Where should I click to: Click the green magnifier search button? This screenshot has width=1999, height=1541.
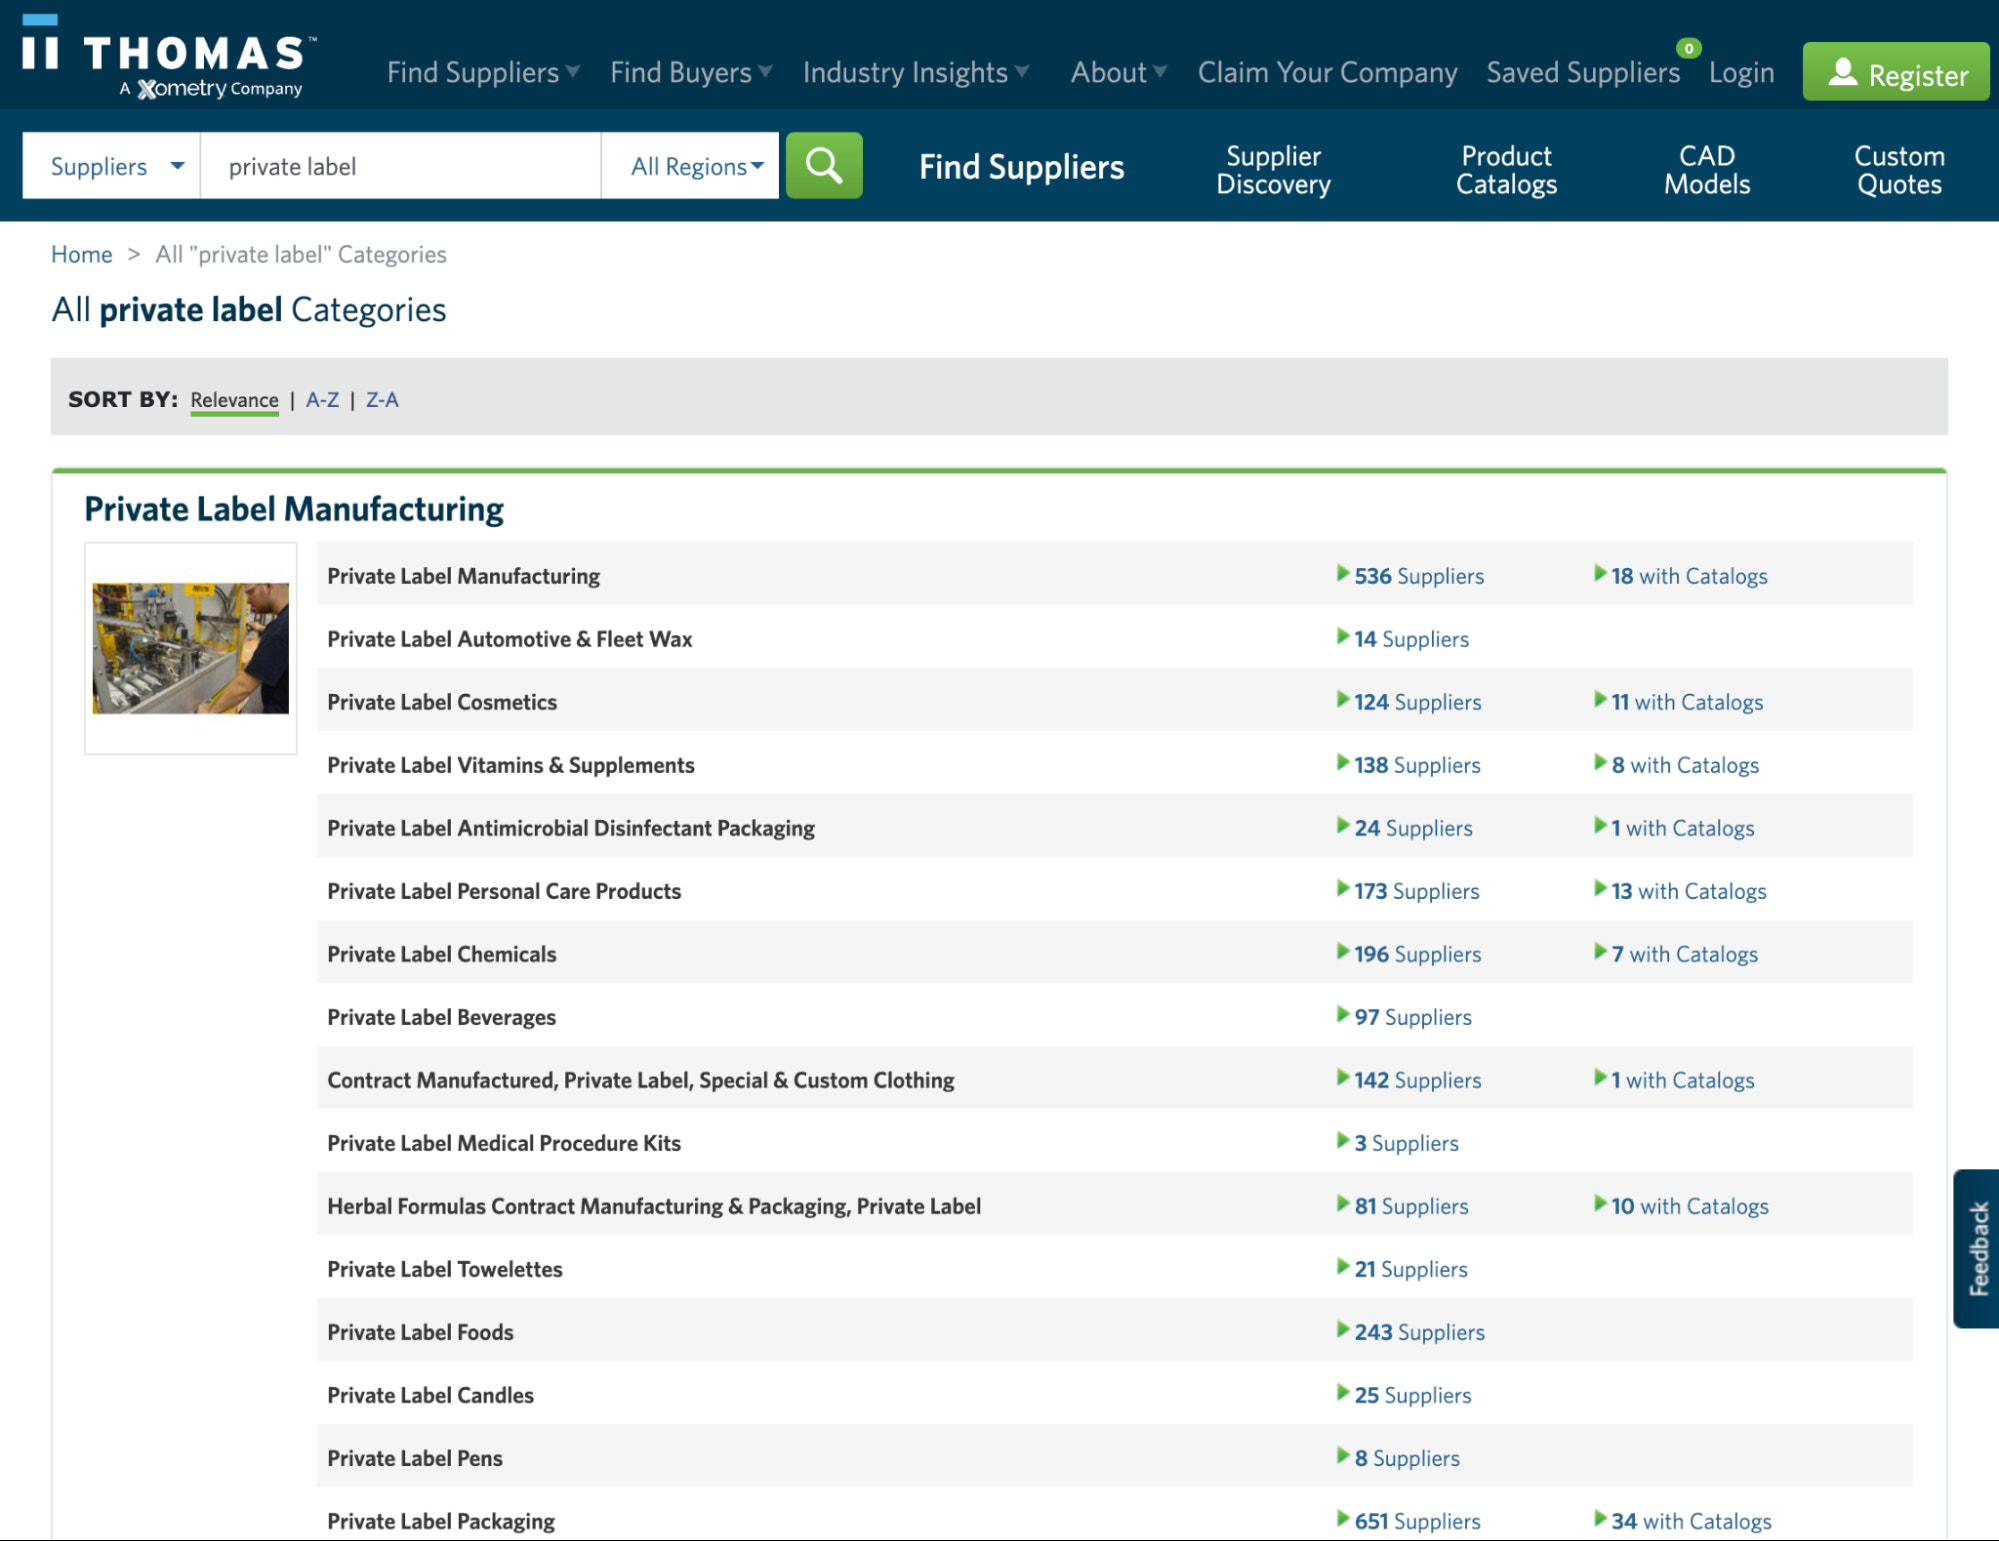823,166
